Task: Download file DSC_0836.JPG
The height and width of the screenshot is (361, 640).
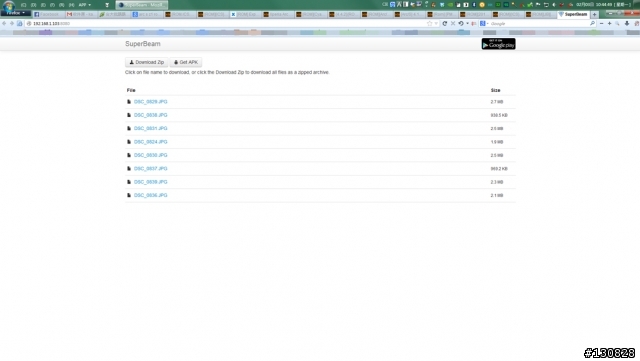Action: [151, 196]
